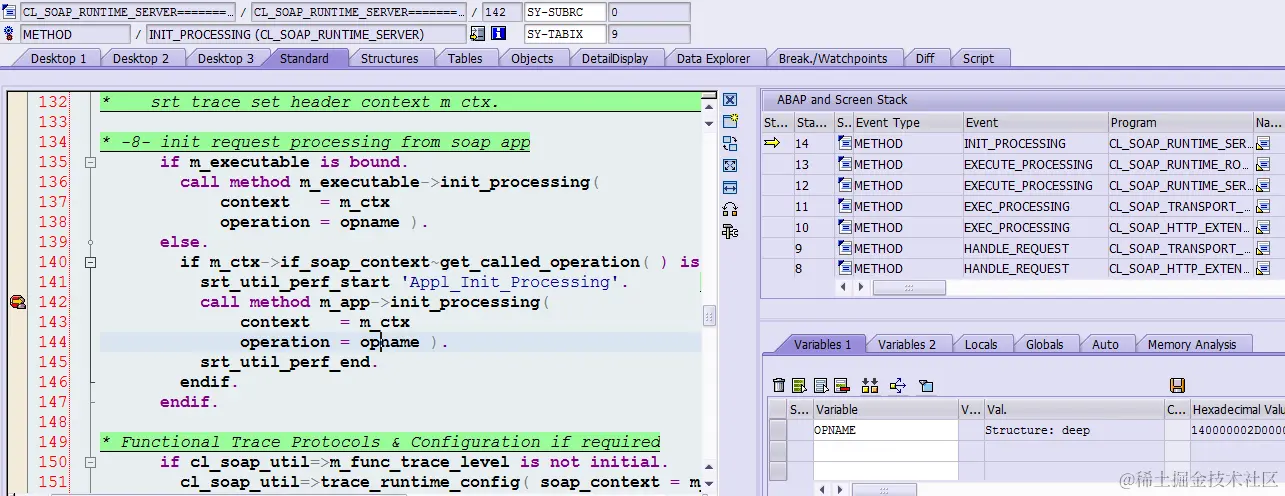Click the horizontal scrollbar thumb in the ABAP stack
Screen dimensions: 1285x496
pyautogui.click(x=909, y=288)
